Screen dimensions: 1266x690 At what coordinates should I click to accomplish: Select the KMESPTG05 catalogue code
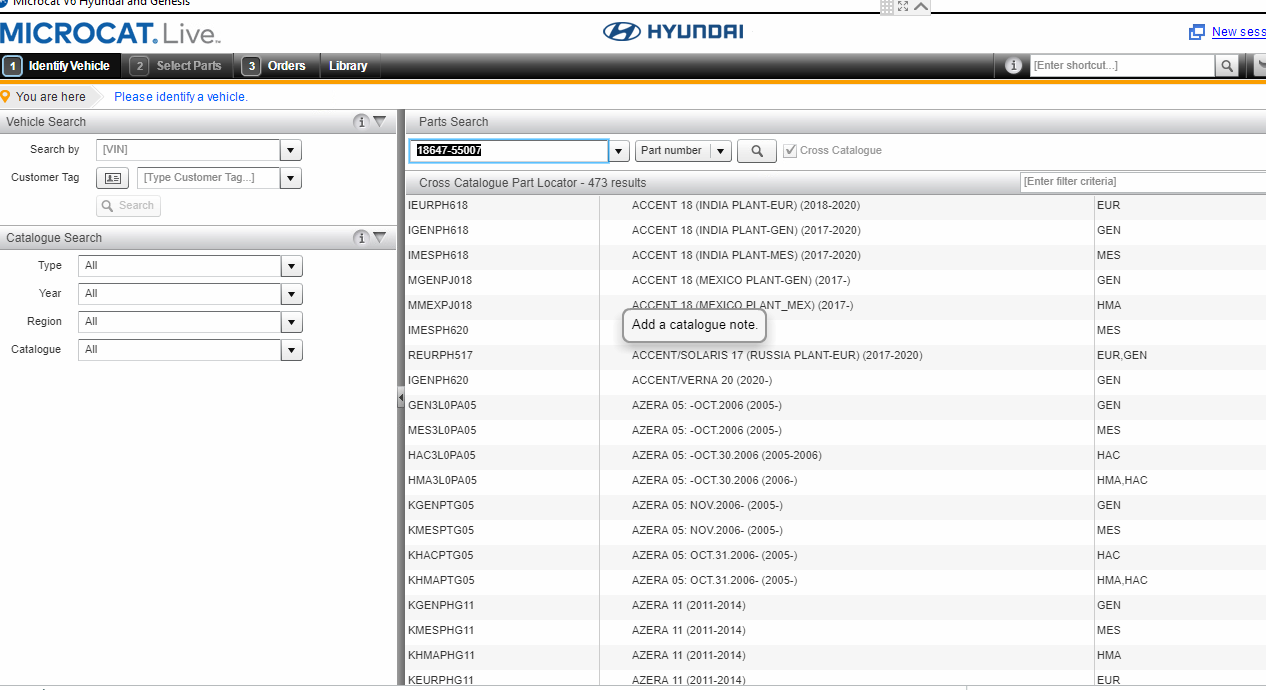coord(441,531)
